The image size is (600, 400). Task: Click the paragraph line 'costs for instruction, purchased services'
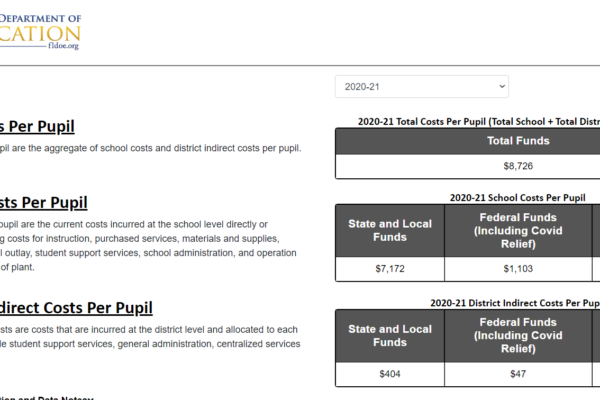[140, 239]
